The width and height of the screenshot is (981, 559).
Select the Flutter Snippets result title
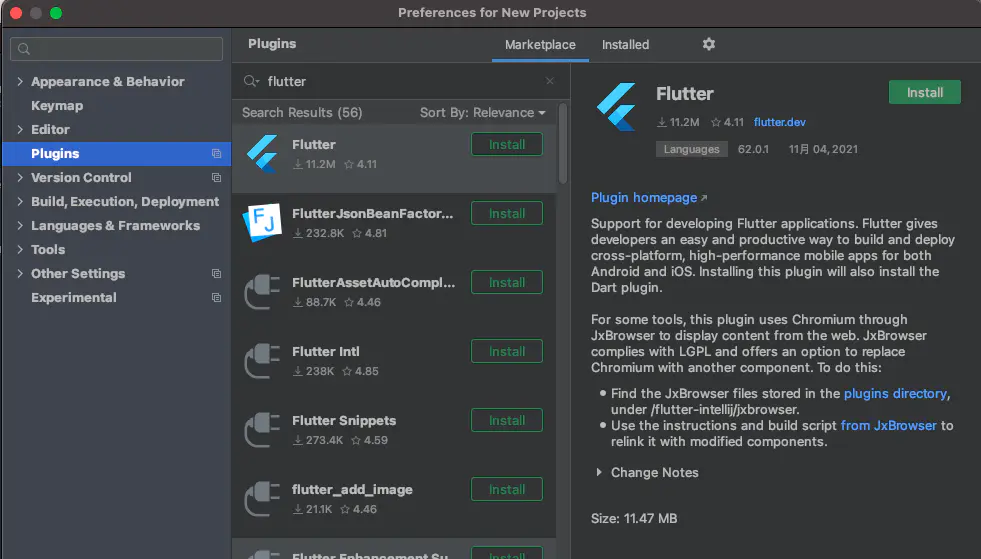[343, 421]
